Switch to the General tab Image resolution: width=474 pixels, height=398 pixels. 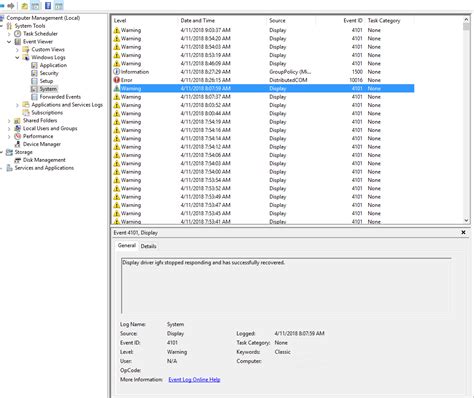[x=127, y=246]
